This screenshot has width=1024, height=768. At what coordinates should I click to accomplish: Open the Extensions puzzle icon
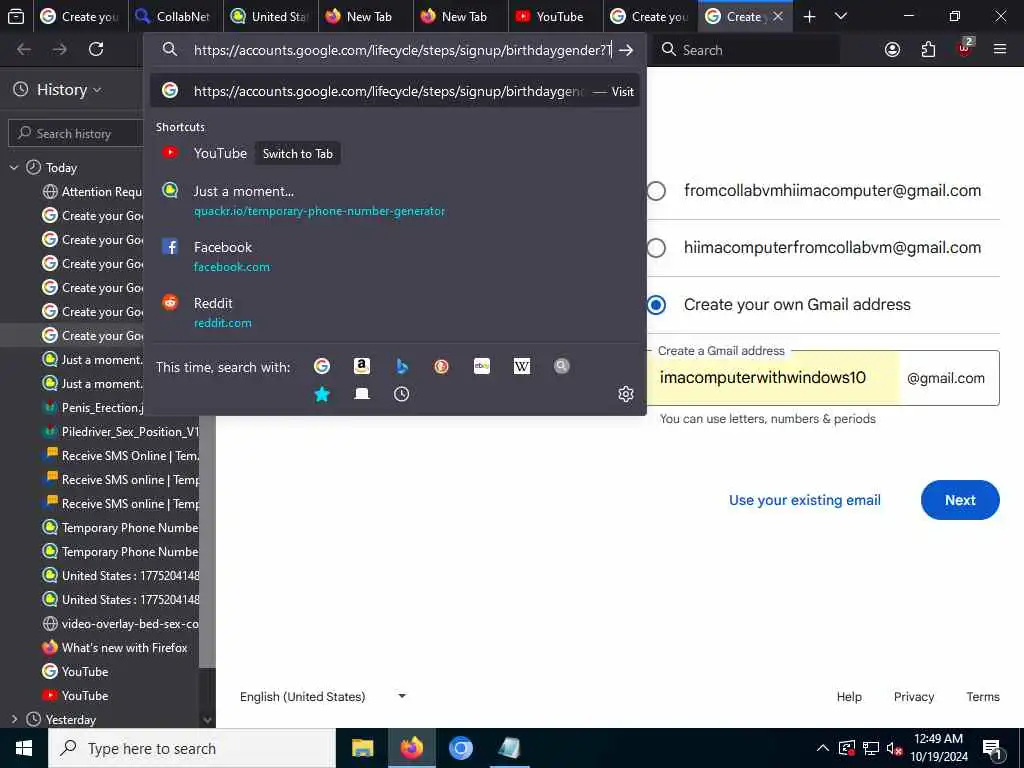coord(928,50)
